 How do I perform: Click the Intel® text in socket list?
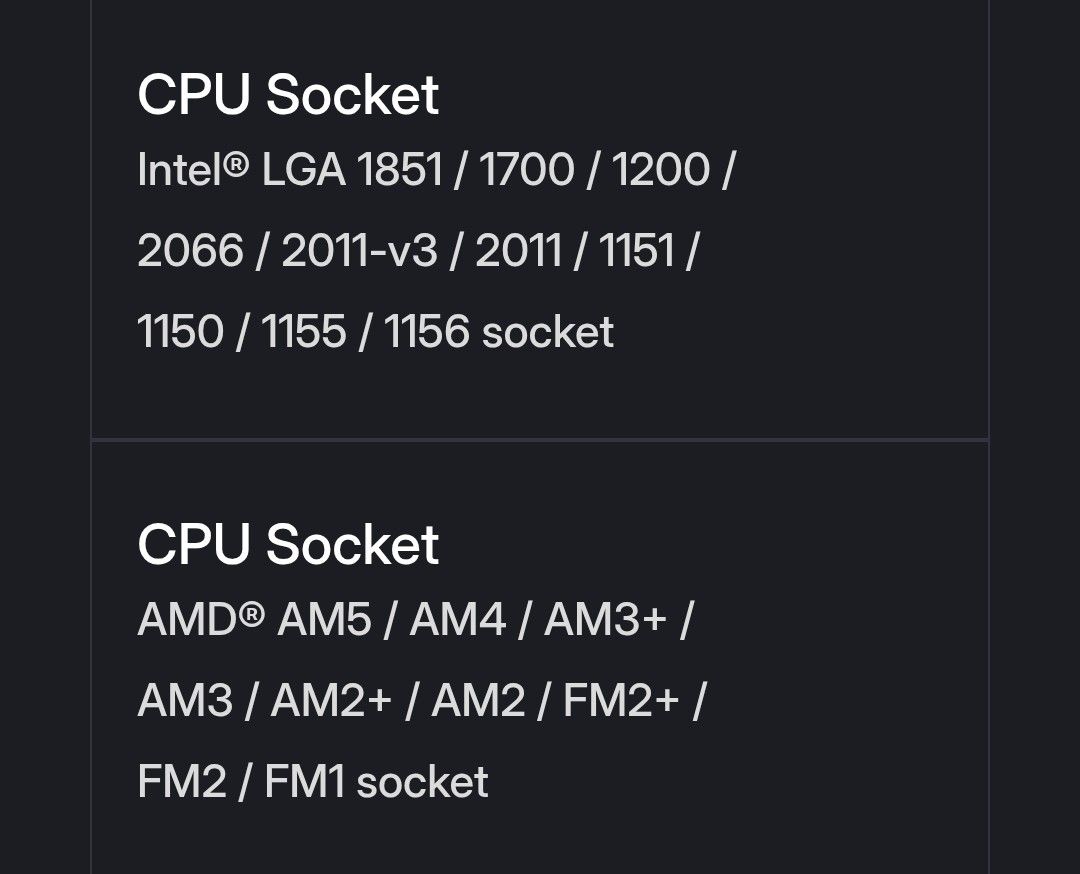tap(193, 169)
